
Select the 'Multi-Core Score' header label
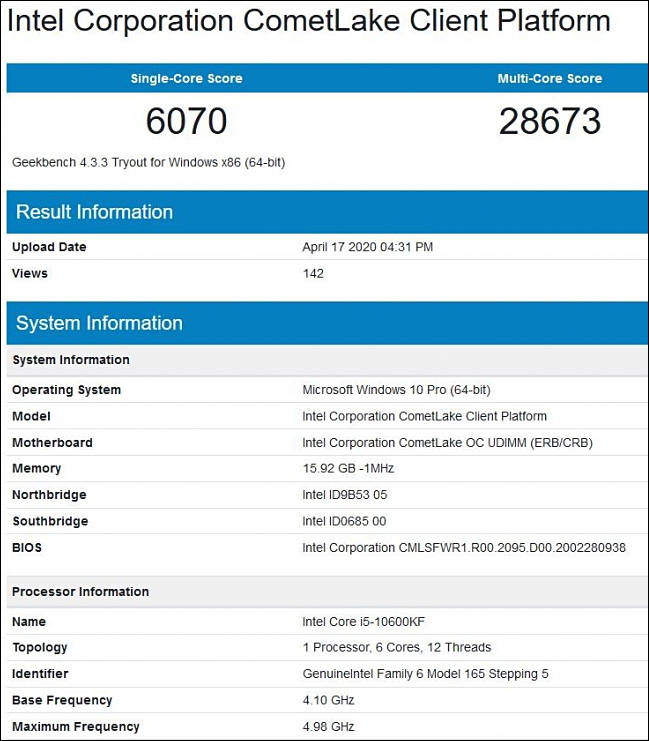pos(550,78)
